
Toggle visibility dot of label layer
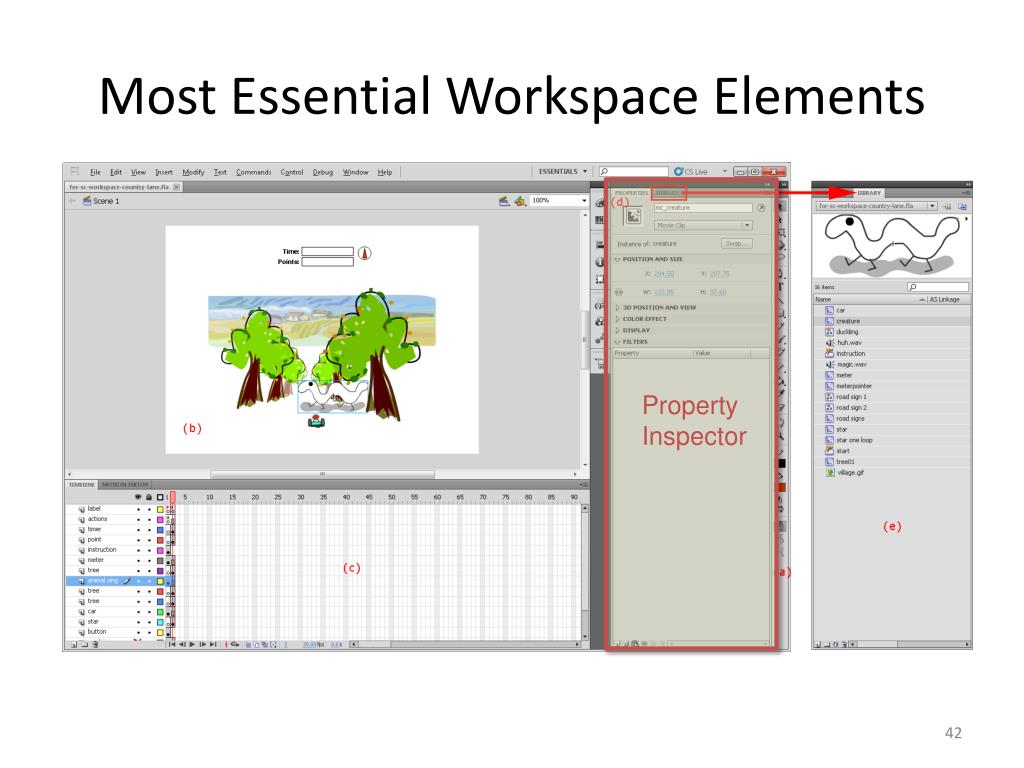click(138, 509)
